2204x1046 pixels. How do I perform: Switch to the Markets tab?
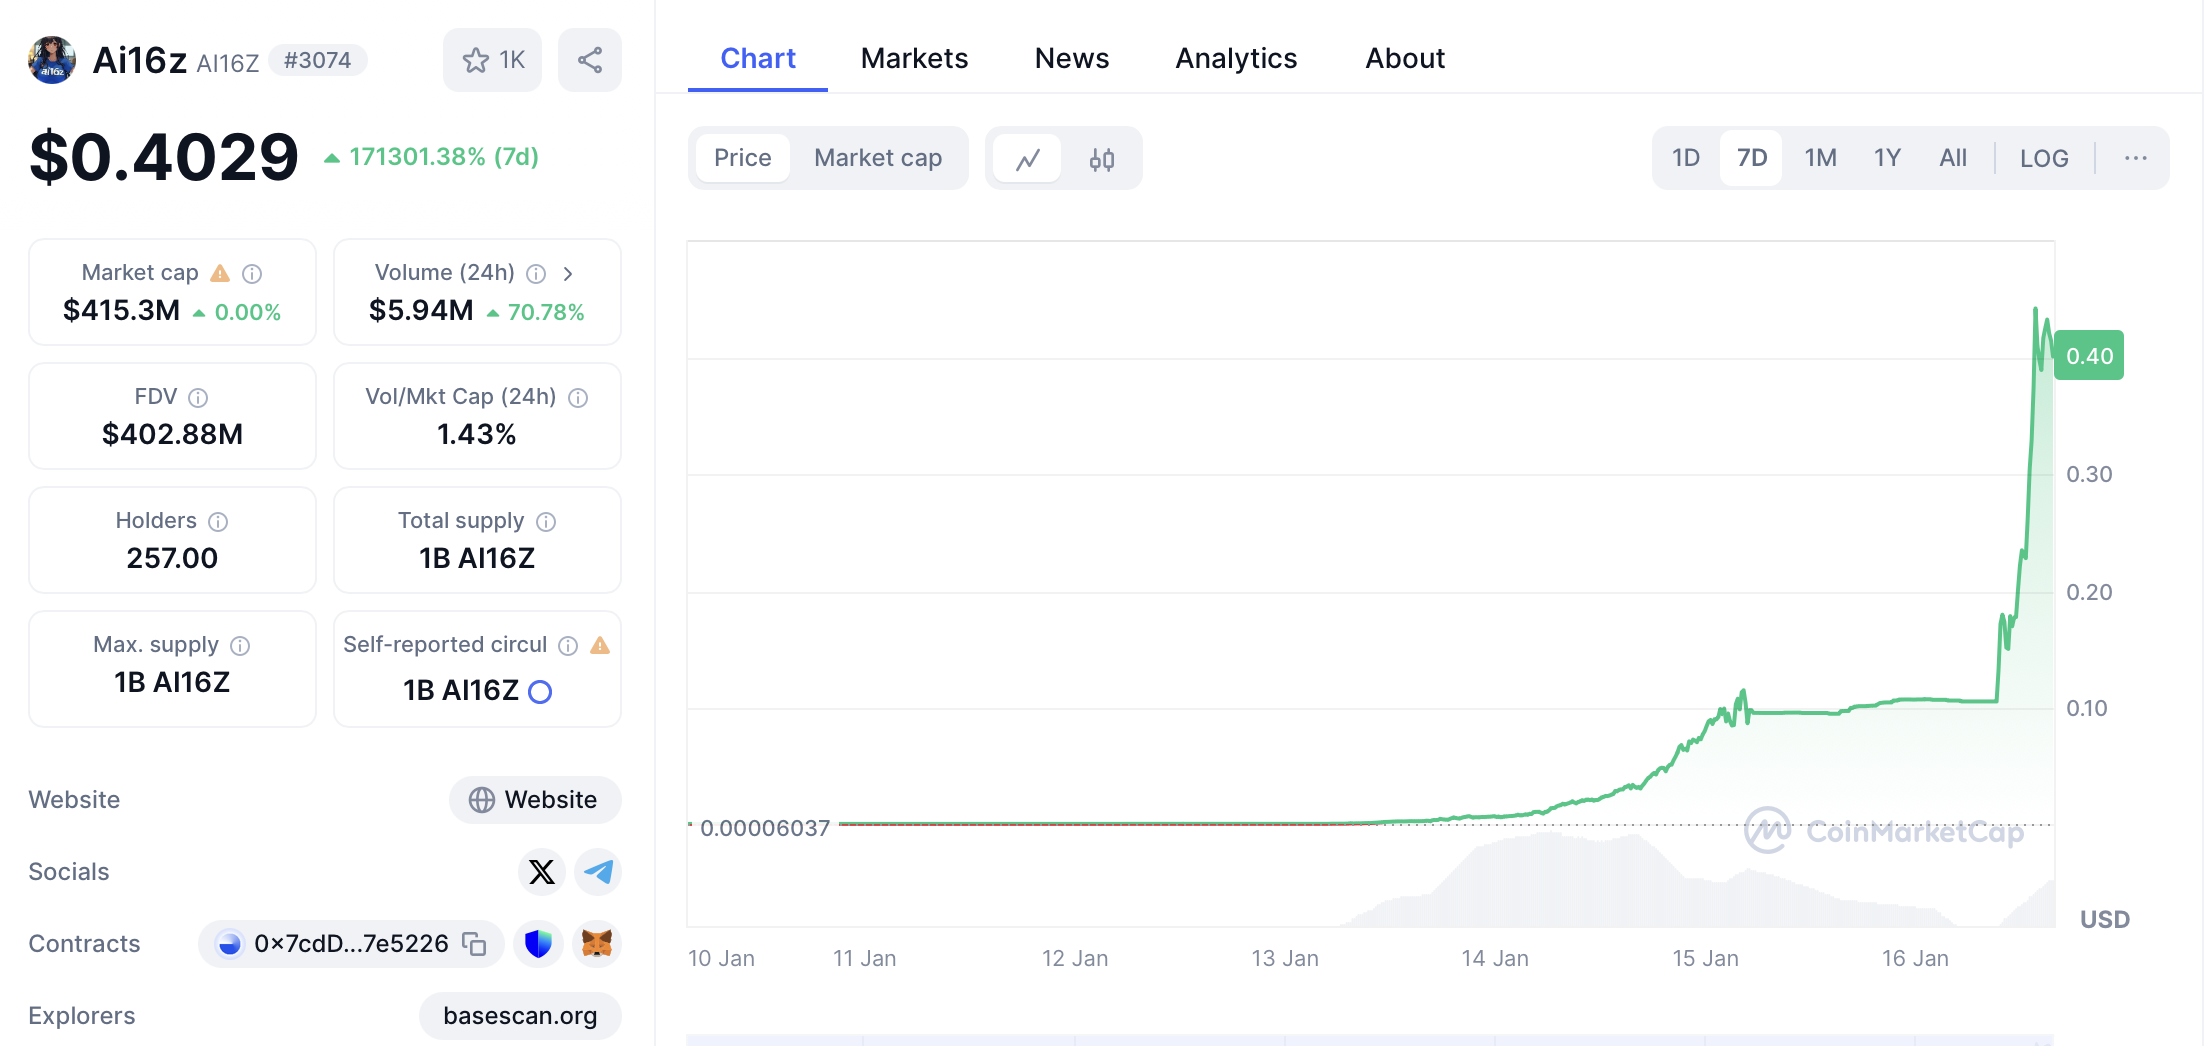click(x=914, y=58)
